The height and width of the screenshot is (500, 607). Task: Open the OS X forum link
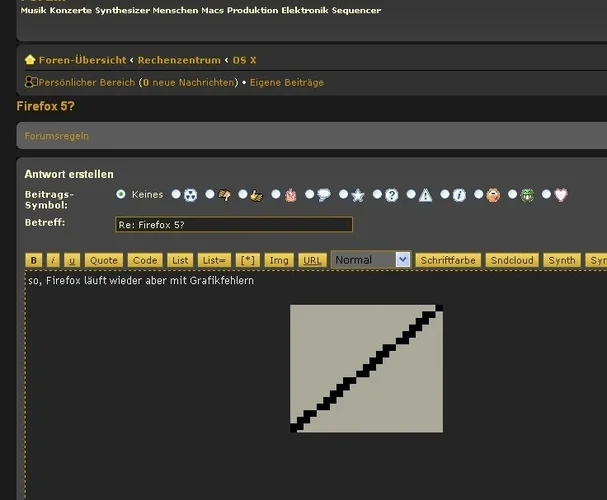pyautogui.click(x=244, y=60)
